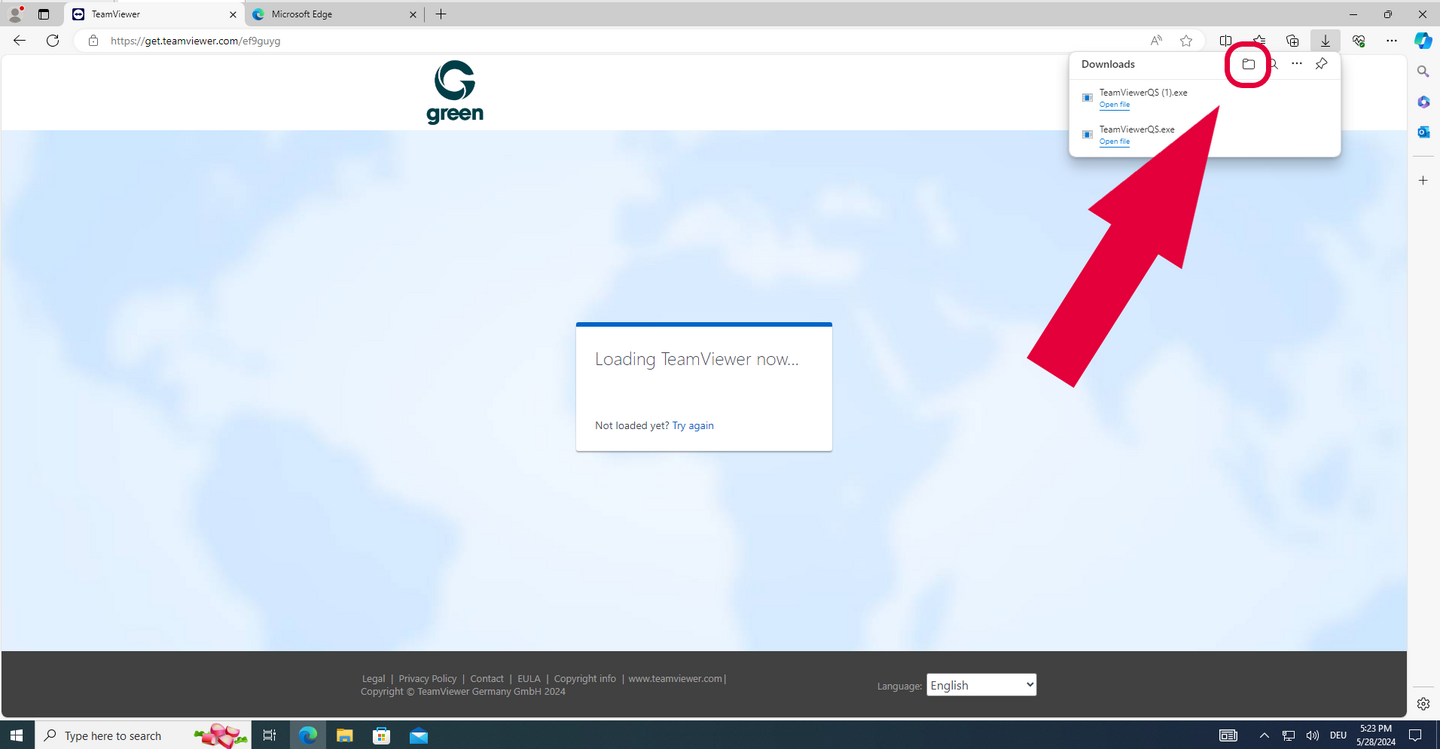
Task: Open the Downloads folder icon
Action: pos(1248,64)
